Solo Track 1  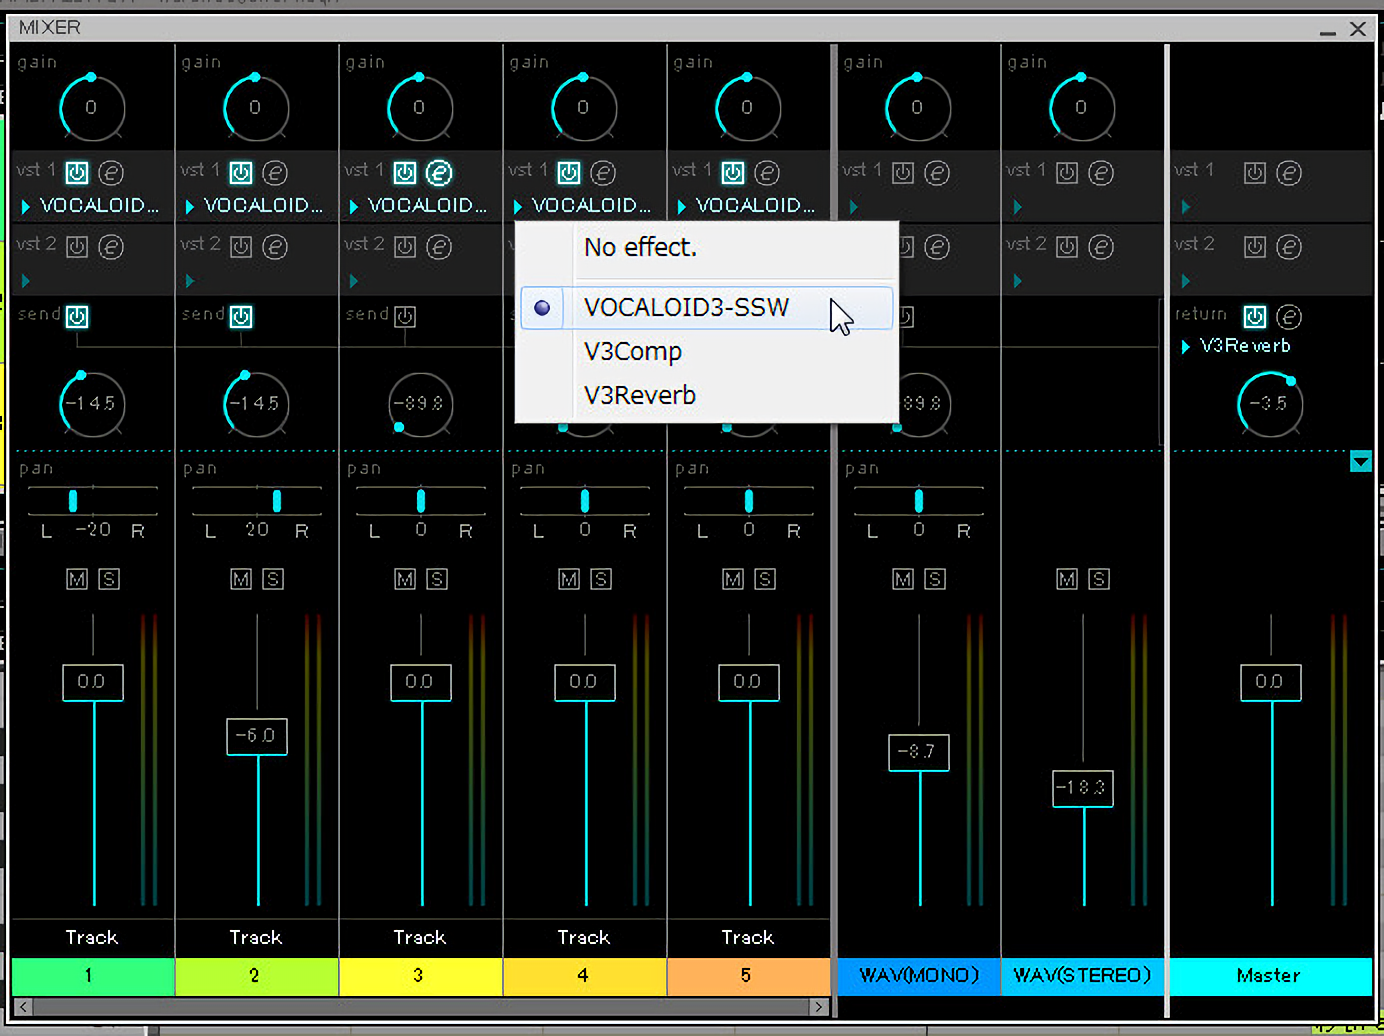pos(109,579)
